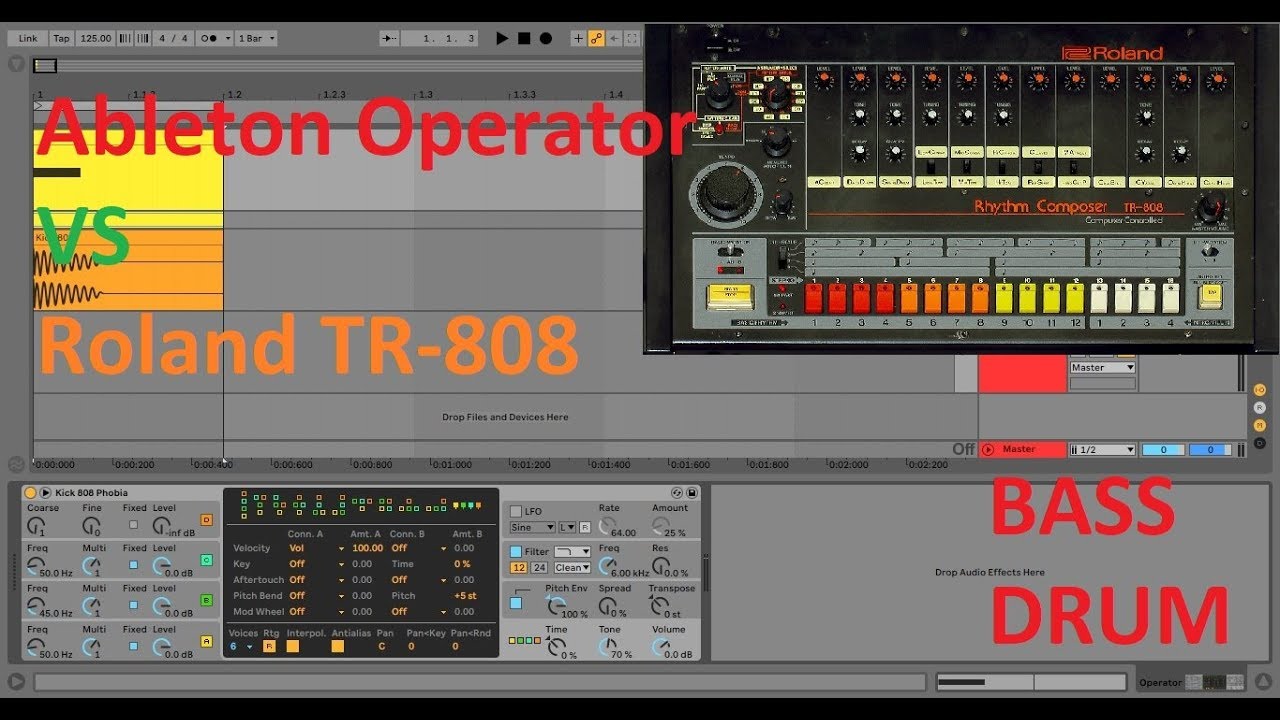Click the 4 / 4 time signature field
The width and height of the screenshot is (1280, 720).
point(173,38)
